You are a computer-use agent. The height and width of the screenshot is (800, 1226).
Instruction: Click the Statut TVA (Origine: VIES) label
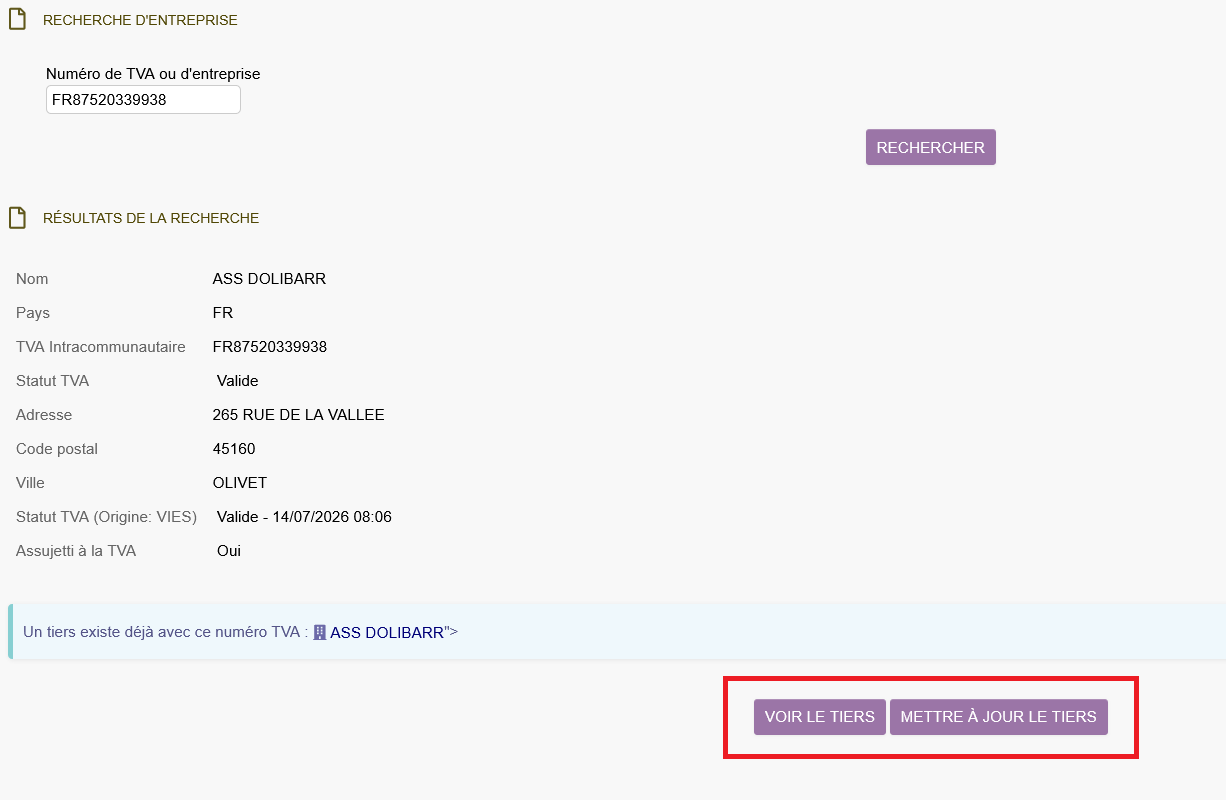point(106,517)
